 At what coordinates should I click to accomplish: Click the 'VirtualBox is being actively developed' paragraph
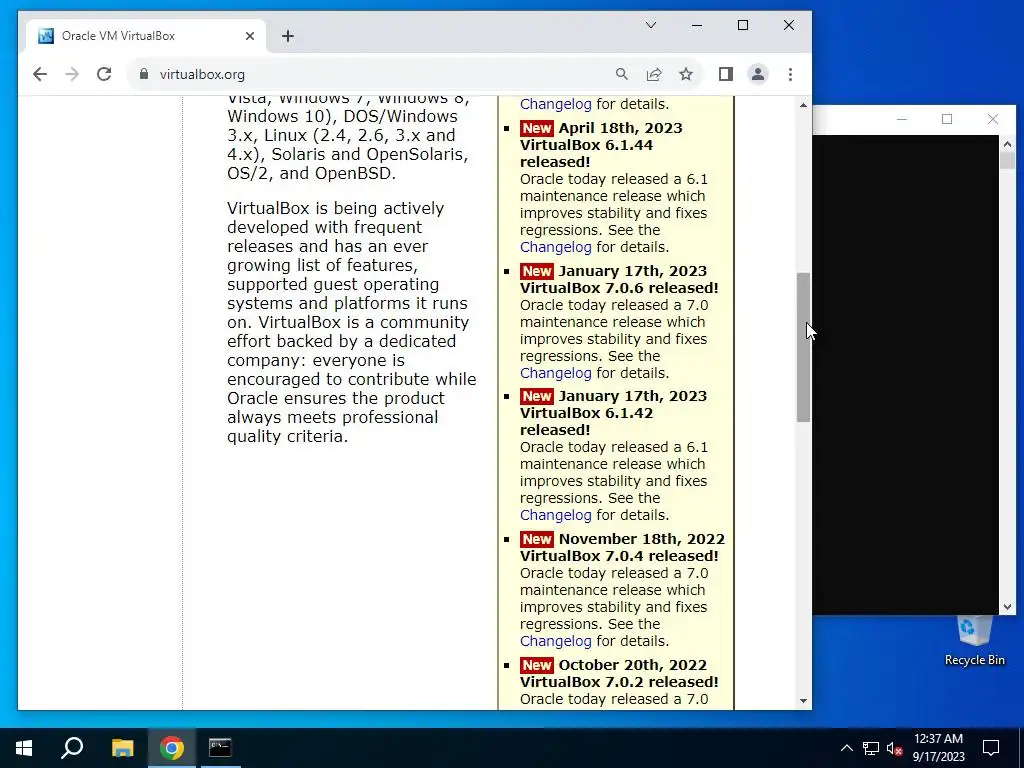click(x=351, y=322)
